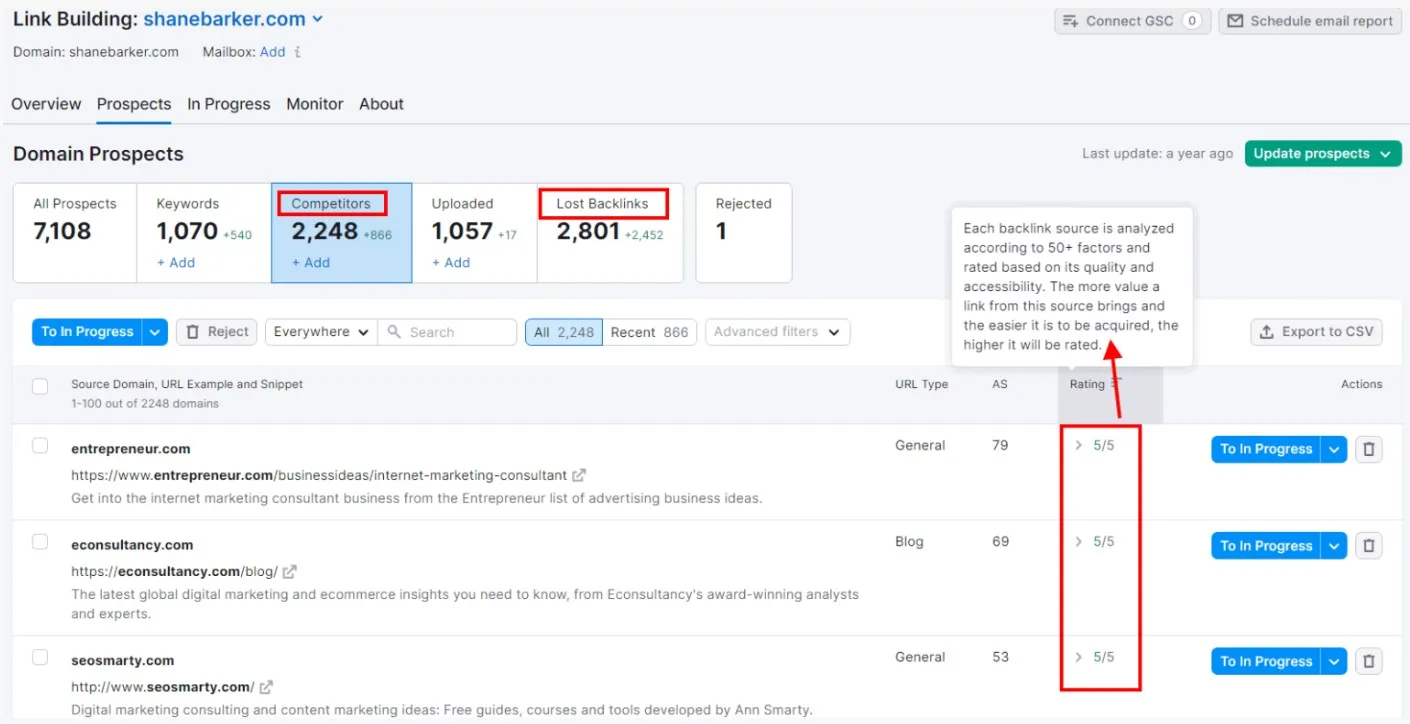Select the All Prospects card
The height and width of the screenshot is (724, 1410).
click(x=75, y=233)
